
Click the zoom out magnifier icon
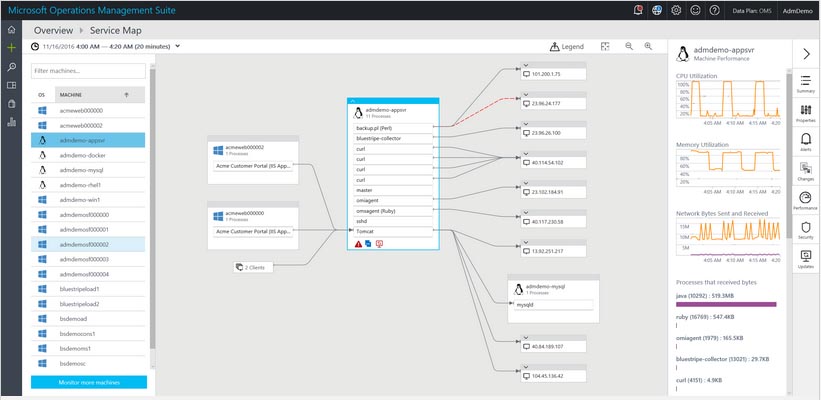pyautogui.click(x=629, y=46)
